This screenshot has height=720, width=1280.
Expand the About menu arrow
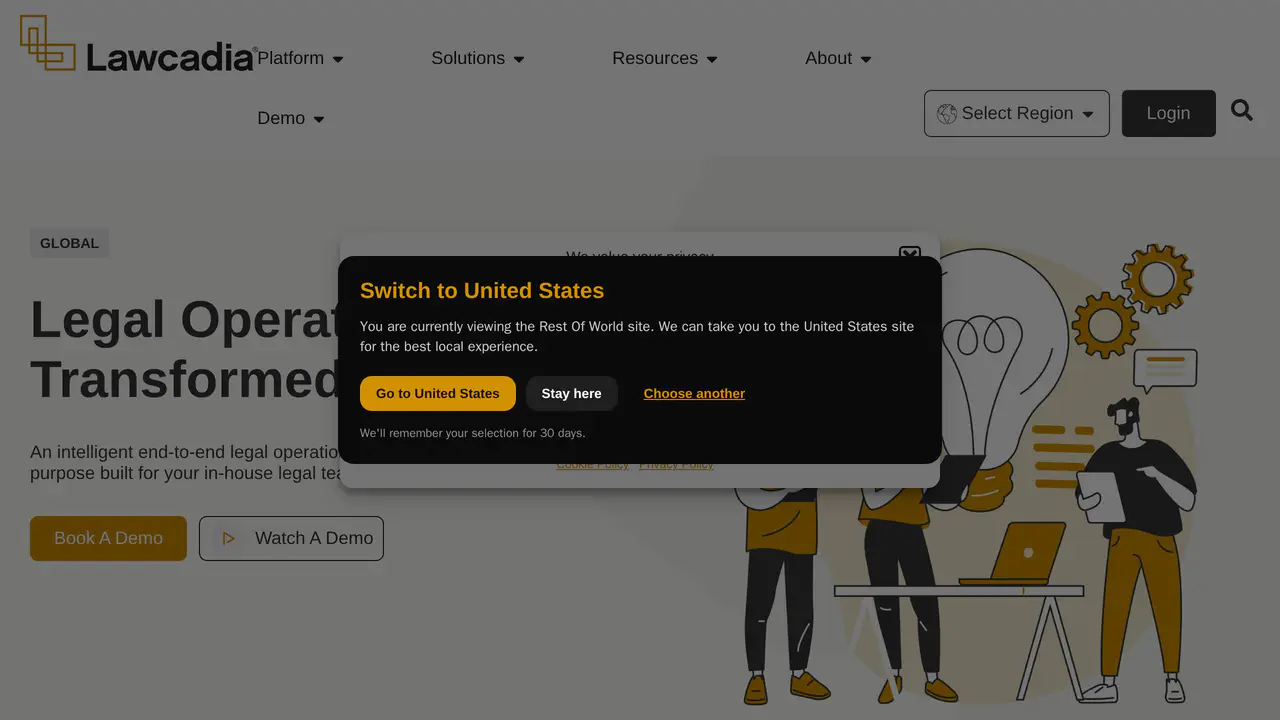866,59
